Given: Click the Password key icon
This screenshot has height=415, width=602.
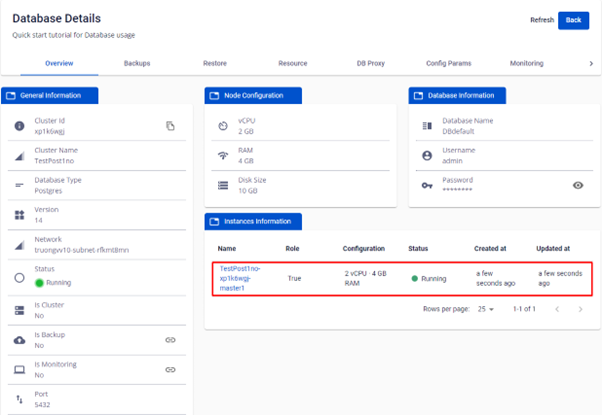Looking at the screenshot, I should (427, 185).
